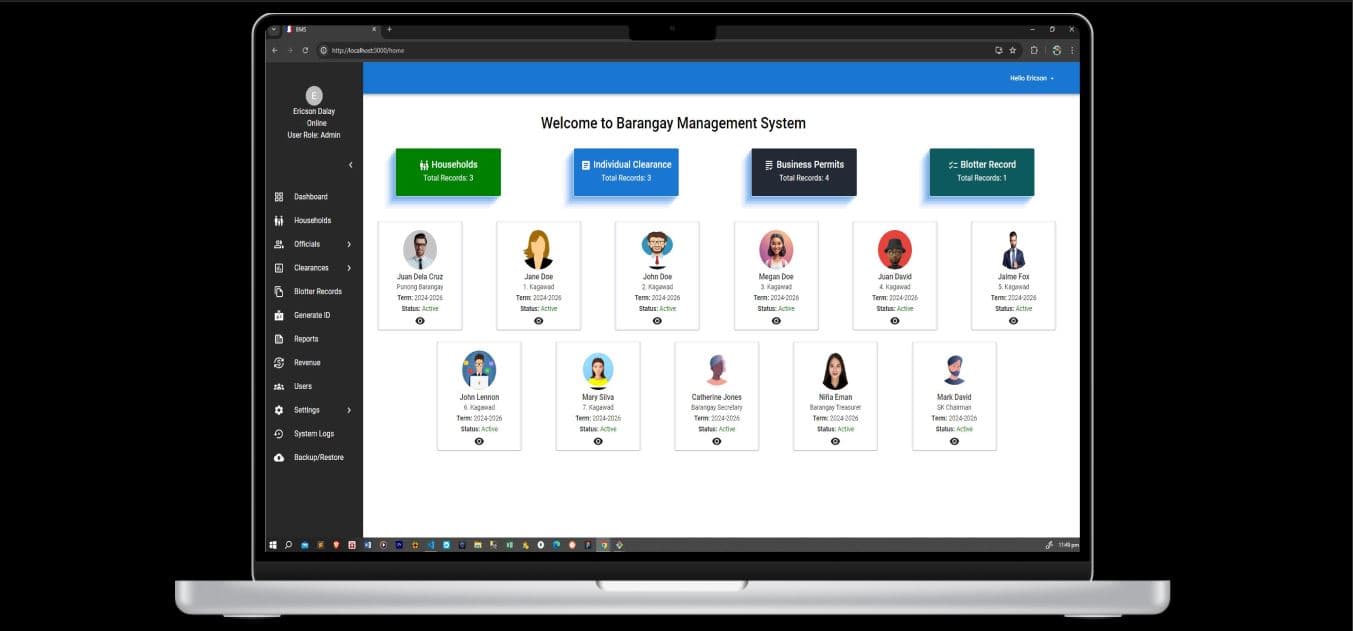Open the Households total records card
The image size is (1353, 631).
(447, 170)
